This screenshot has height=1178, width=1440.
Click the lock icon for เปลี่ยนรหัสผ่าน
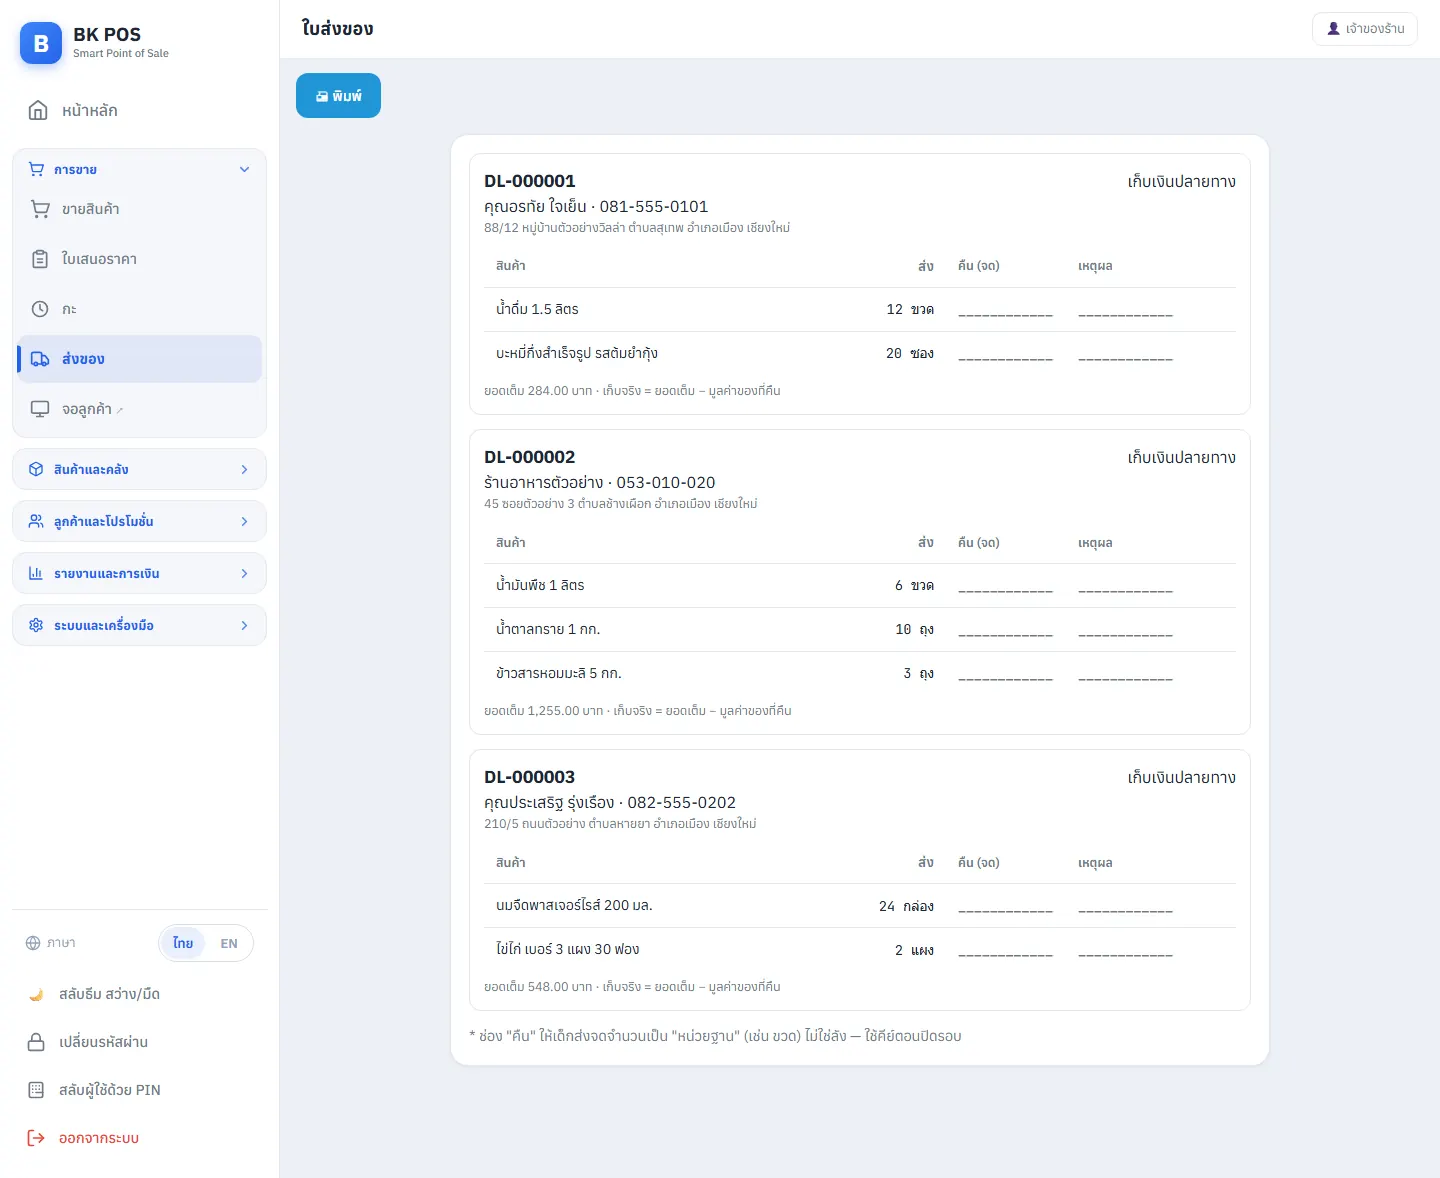tap(36, 1042)
